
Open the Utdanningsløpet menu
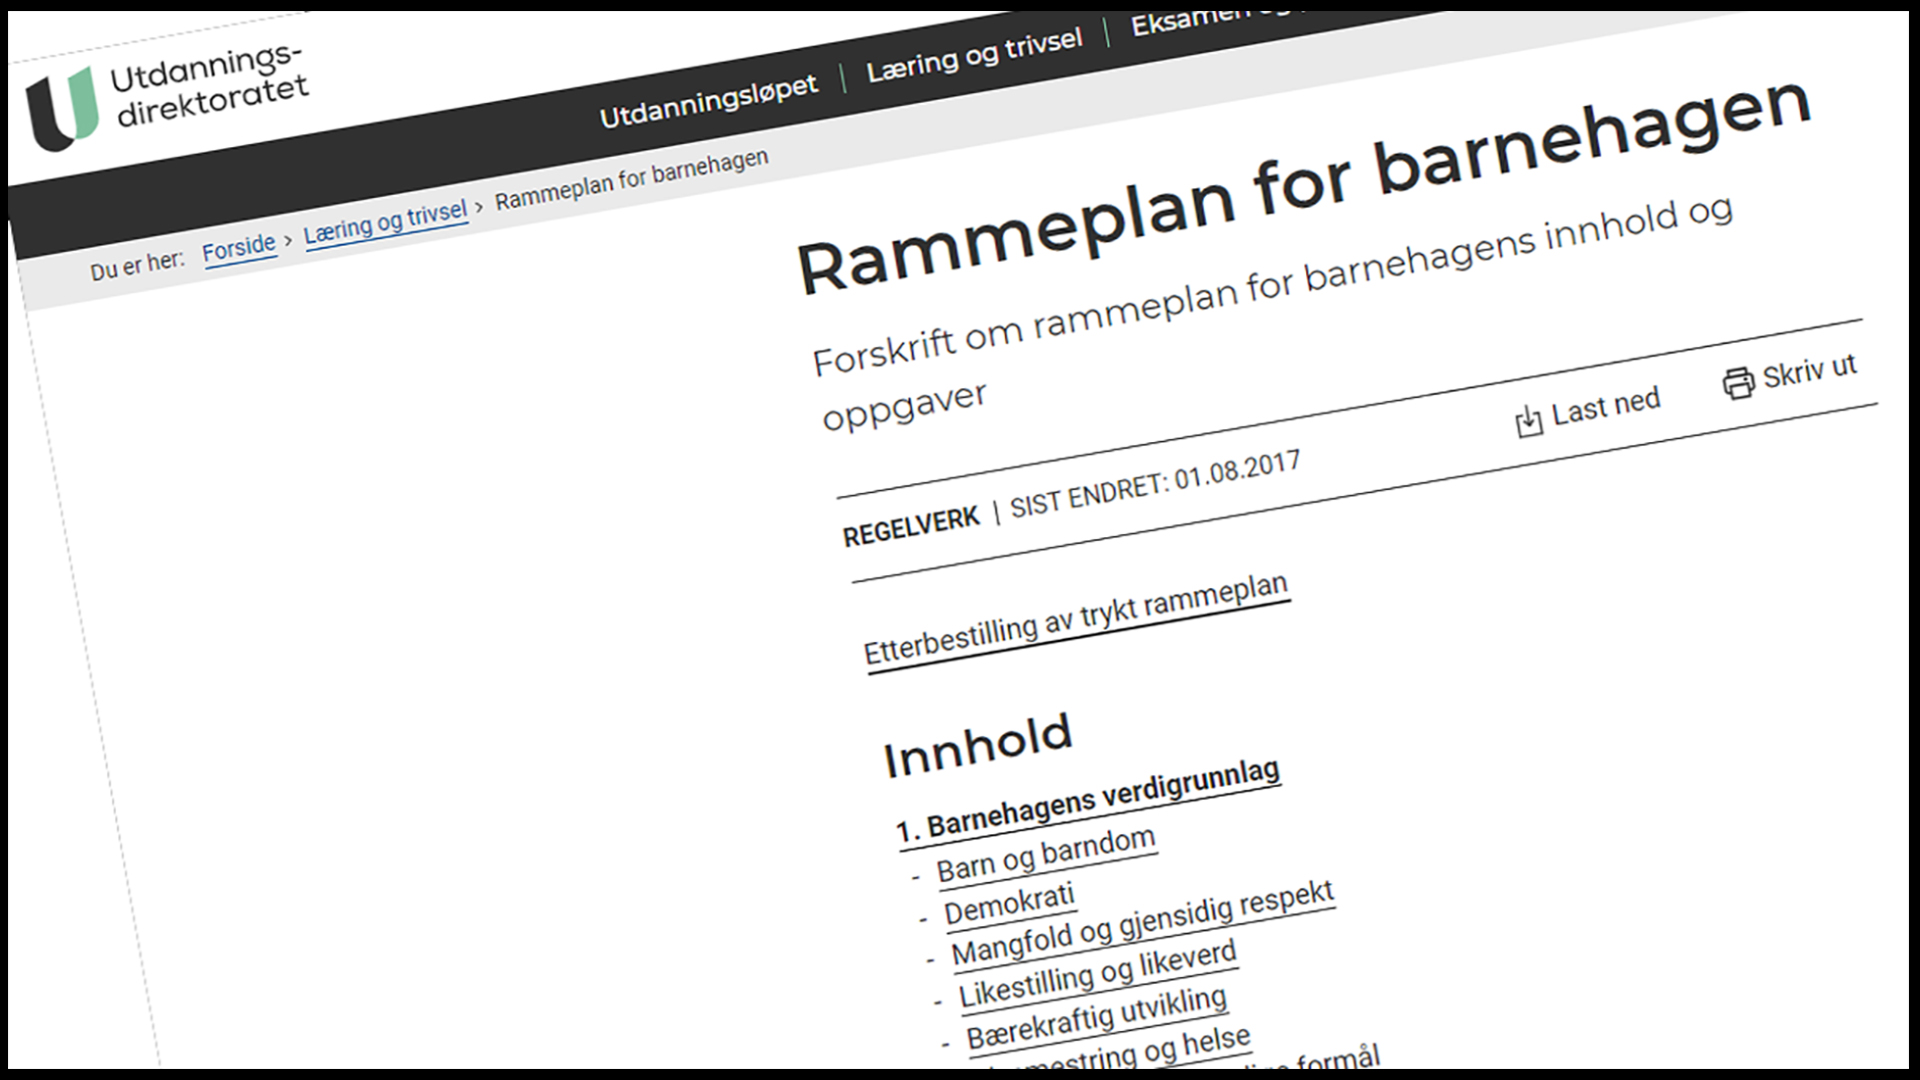708,102
